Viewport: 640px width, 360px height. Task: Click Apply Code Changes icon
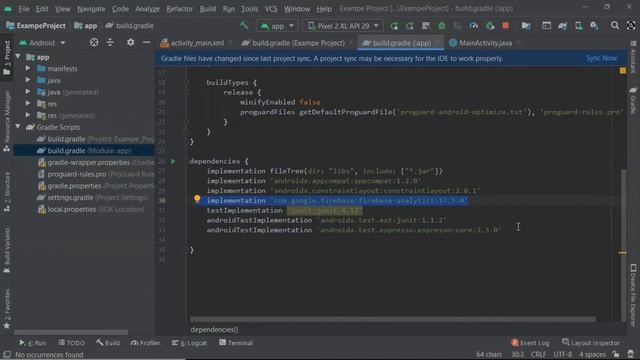(426, 26)
